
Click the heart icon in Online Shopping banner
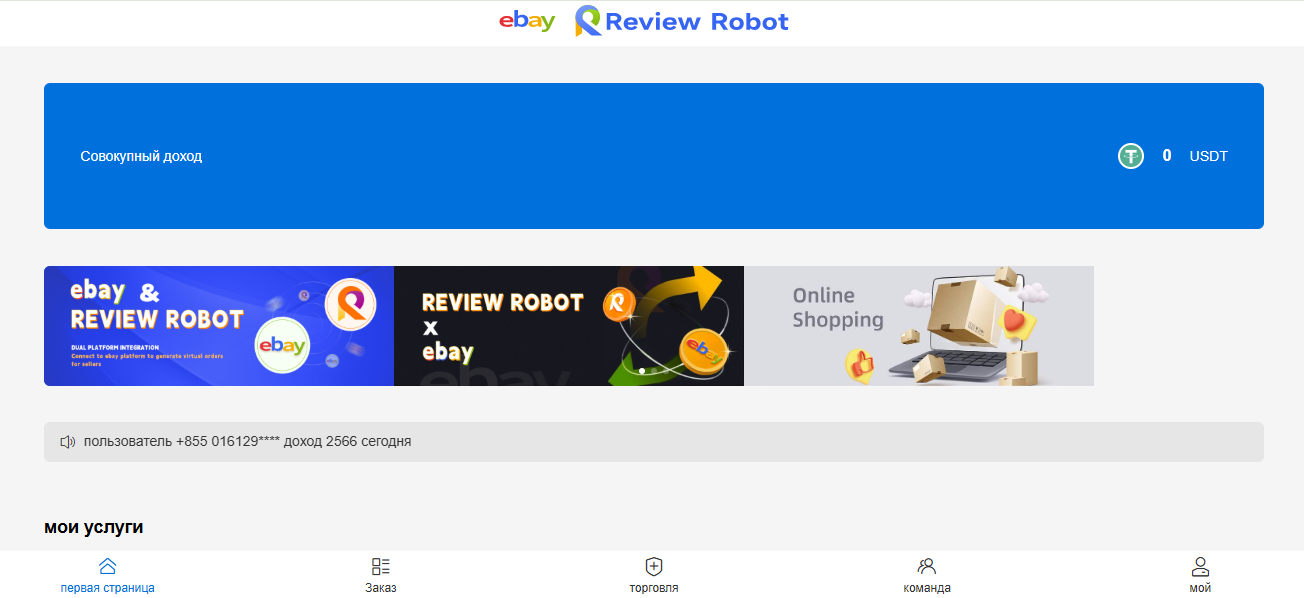point(1017,323)
